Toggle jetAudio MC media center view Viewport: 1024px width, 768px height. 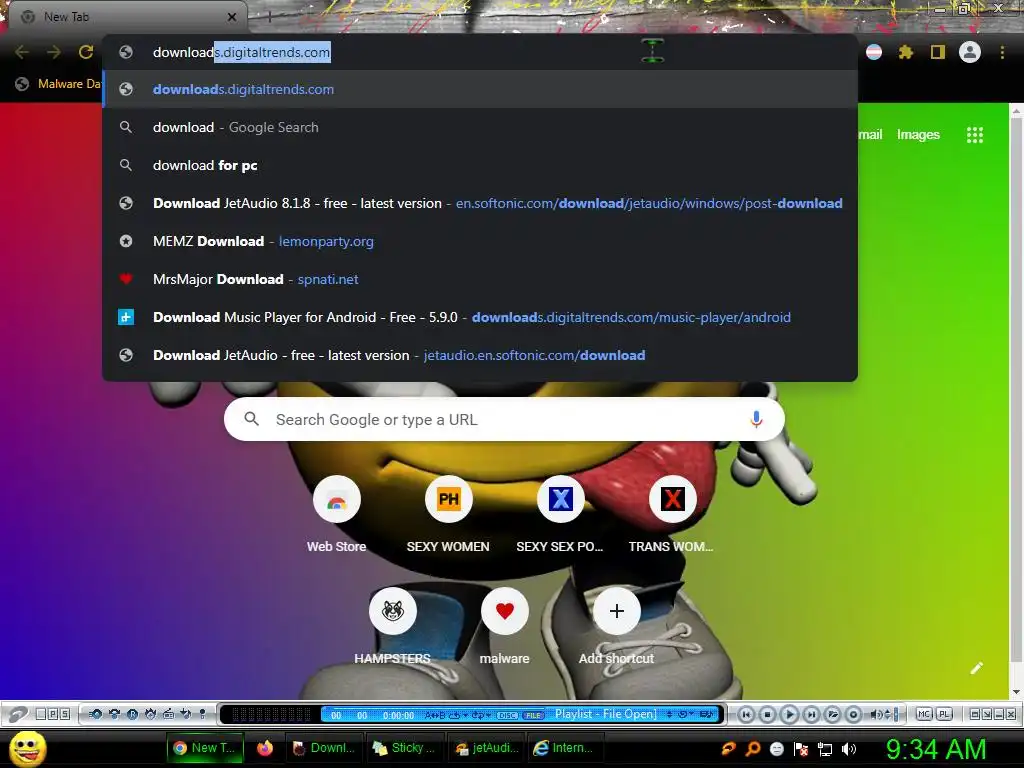pyautogui.click(x=923, y=714)
